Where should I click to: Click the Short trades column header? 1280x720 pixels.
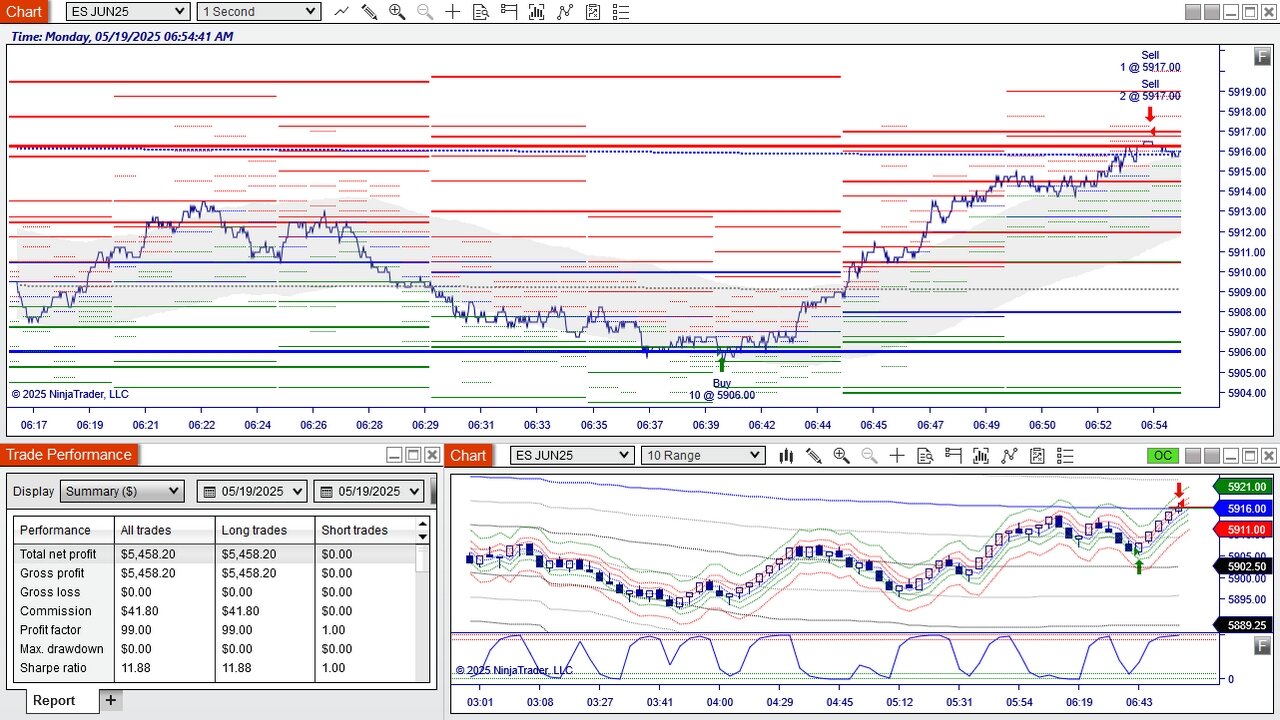click(365, 530)
